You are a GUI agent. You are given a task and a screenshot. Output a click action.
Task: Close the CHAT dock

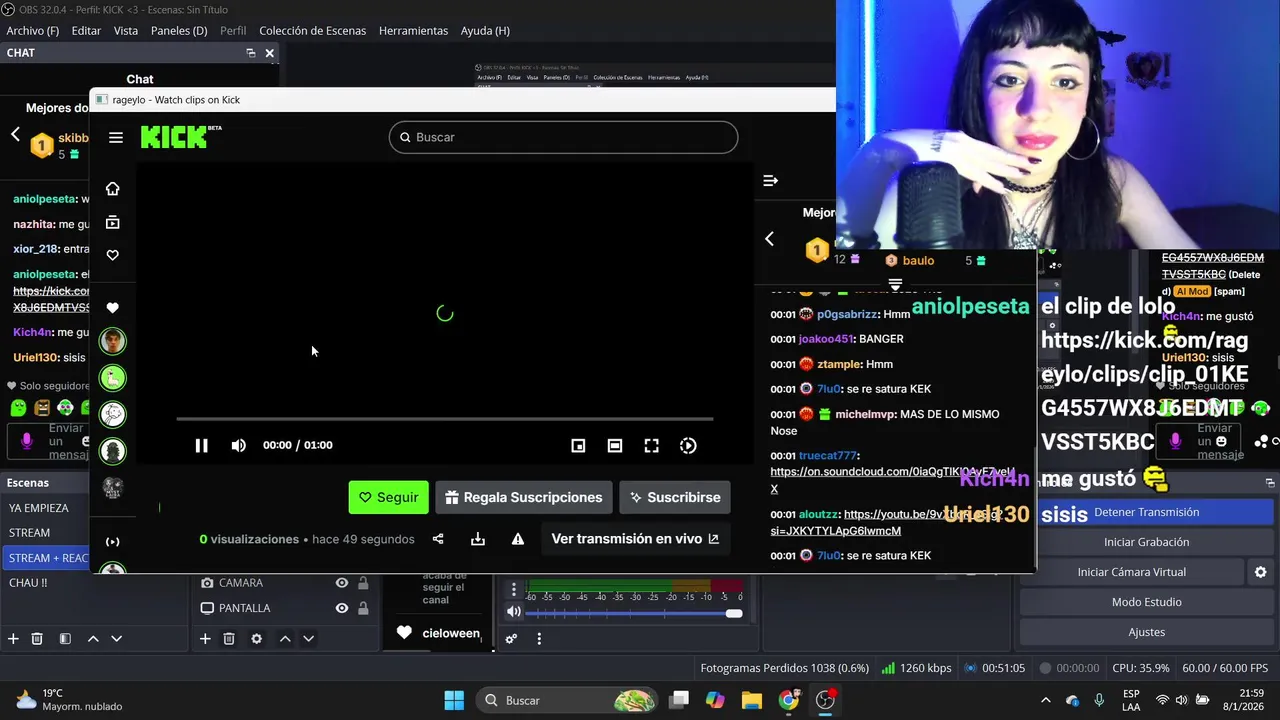click(269, 53)
